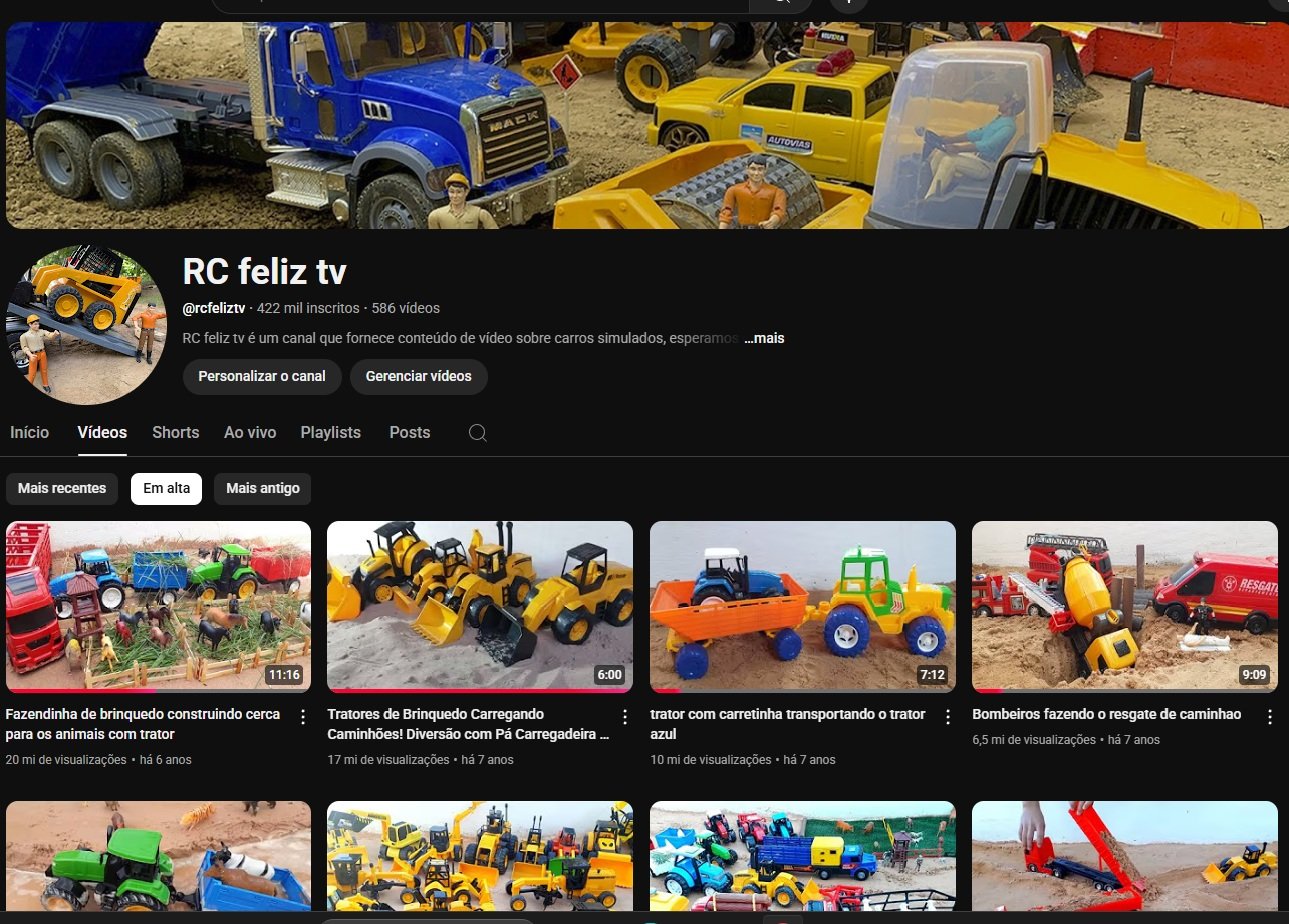Open second-row red dump truck with hand thumbnail
1289x924 pixels.
tap(1125, 855)
